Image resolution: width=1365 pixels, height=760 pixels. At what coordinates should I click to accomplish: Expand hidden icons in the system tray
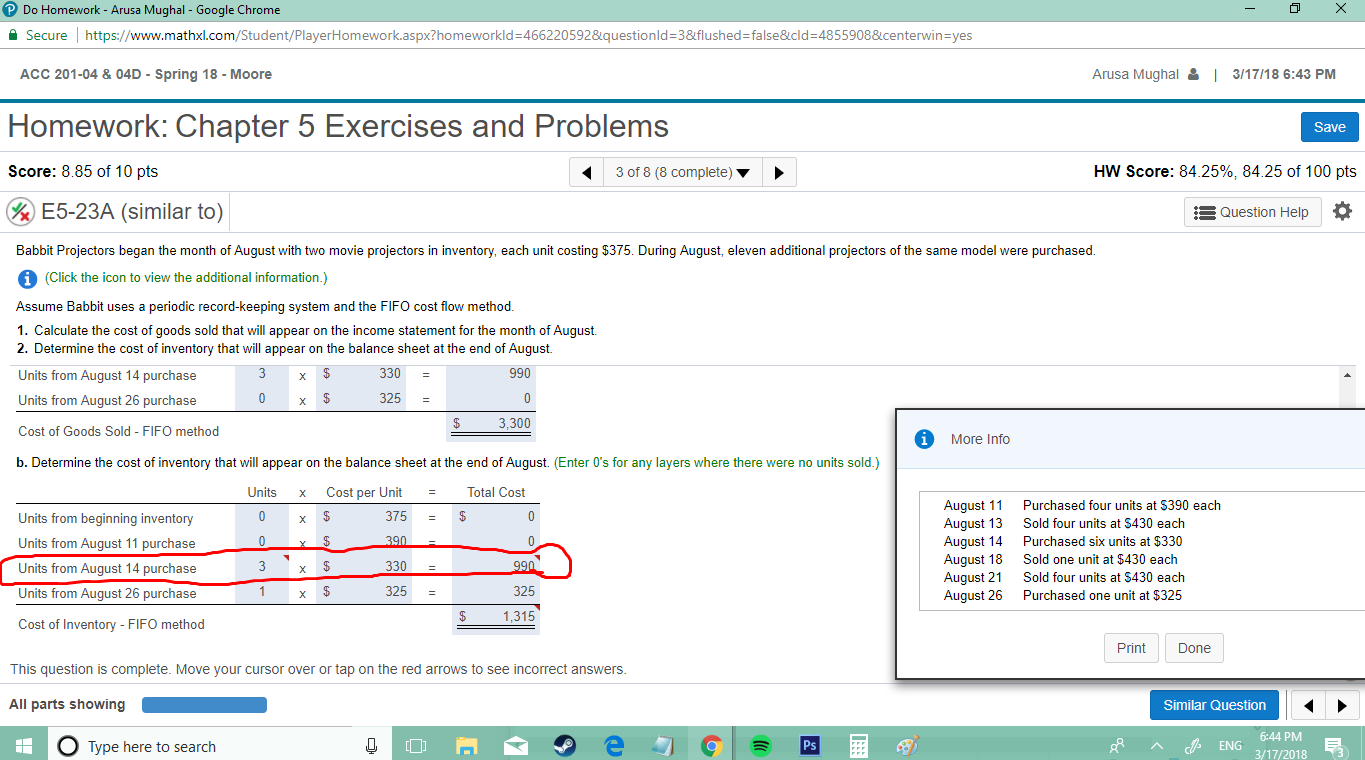[x=1156, y=745]
